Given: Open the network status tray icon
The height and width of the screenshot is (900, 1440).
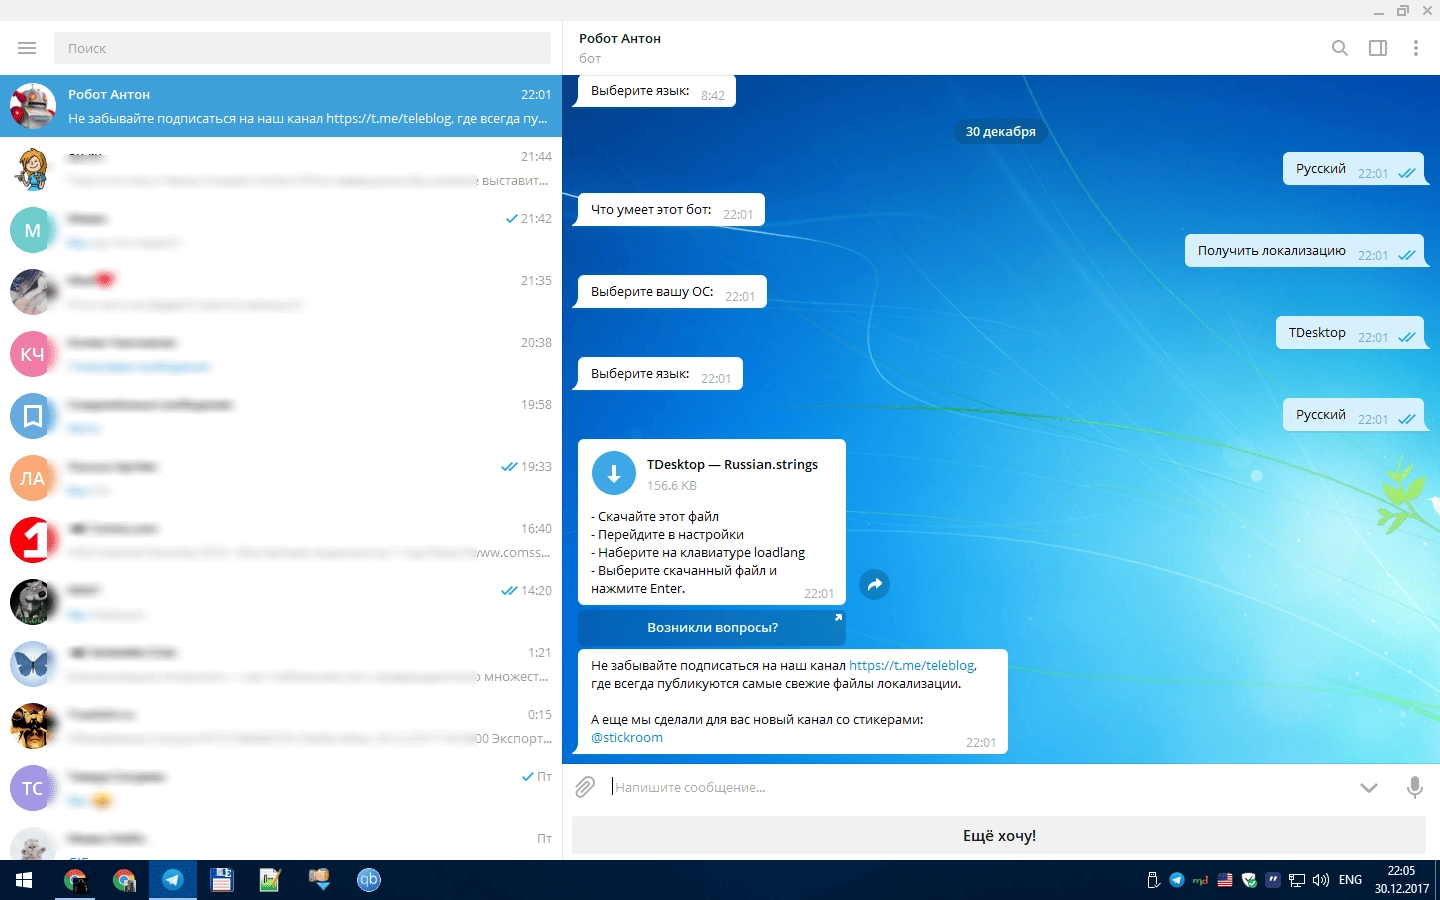Looking at the screenshot, I should pos(1297,880).
